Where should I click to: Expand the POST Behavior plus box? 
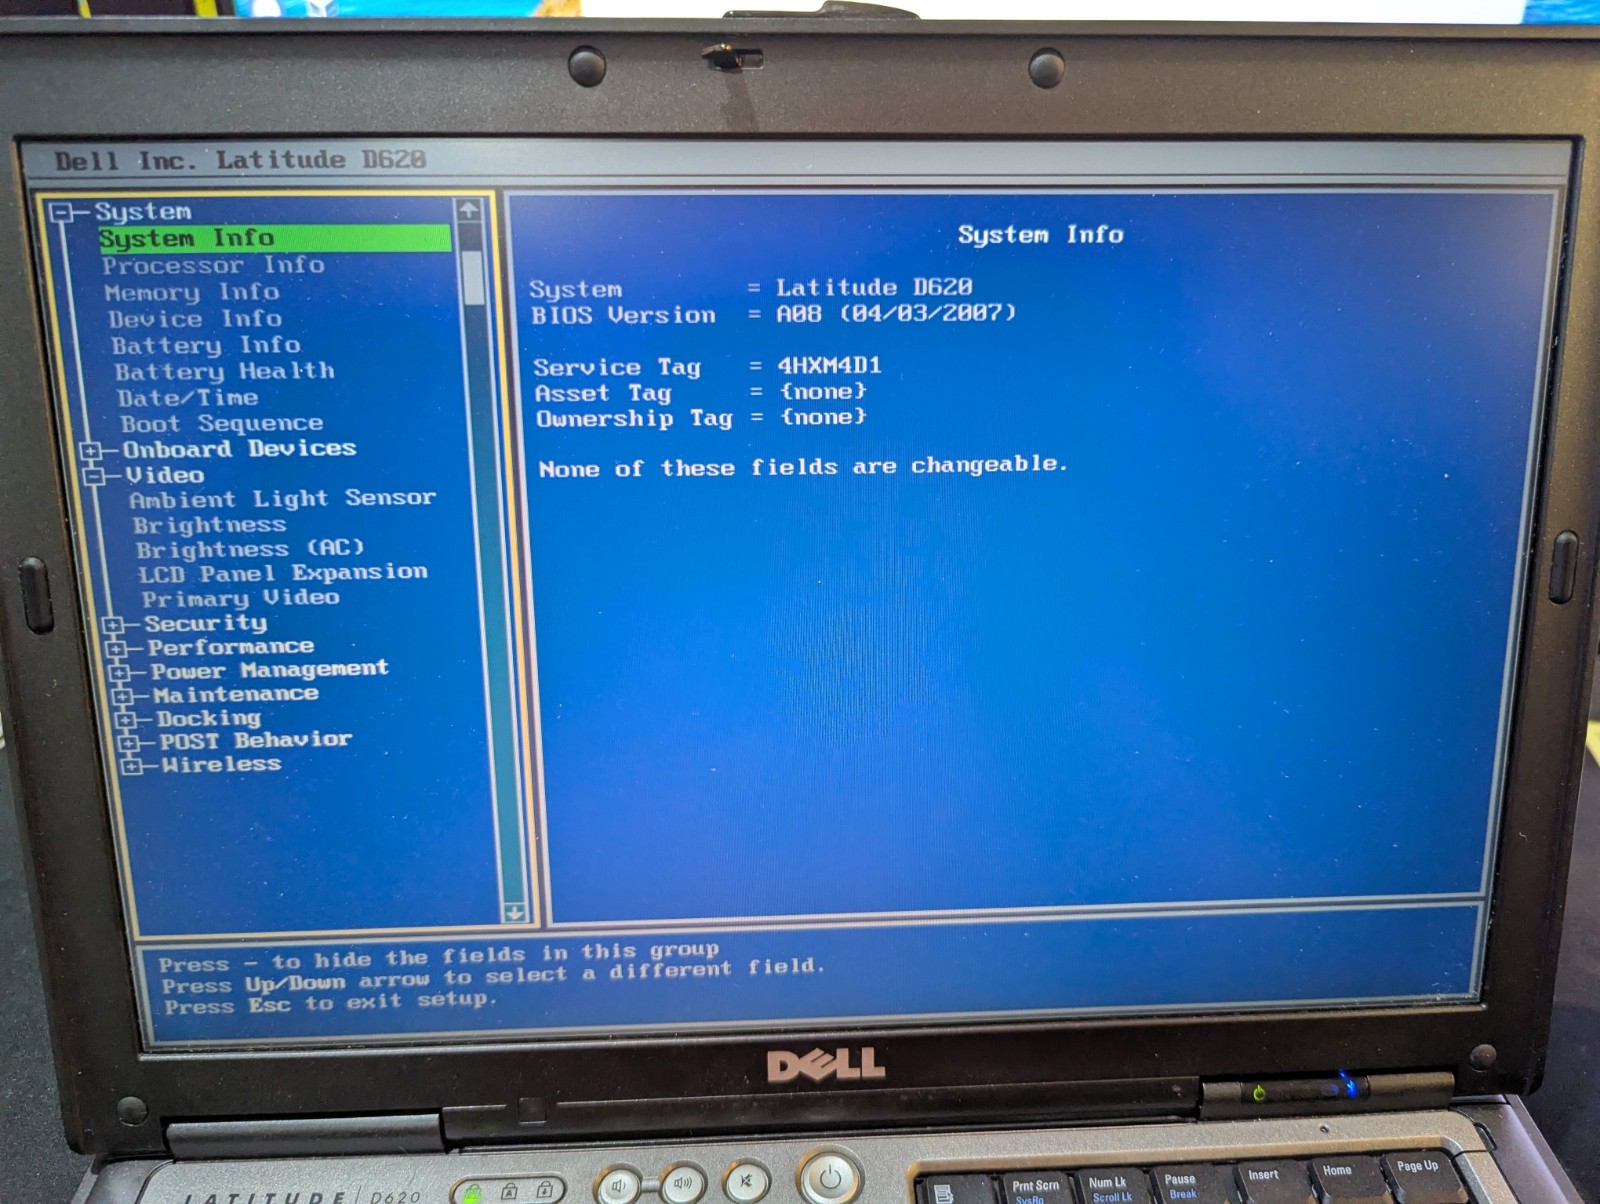(x=129, y=743)
